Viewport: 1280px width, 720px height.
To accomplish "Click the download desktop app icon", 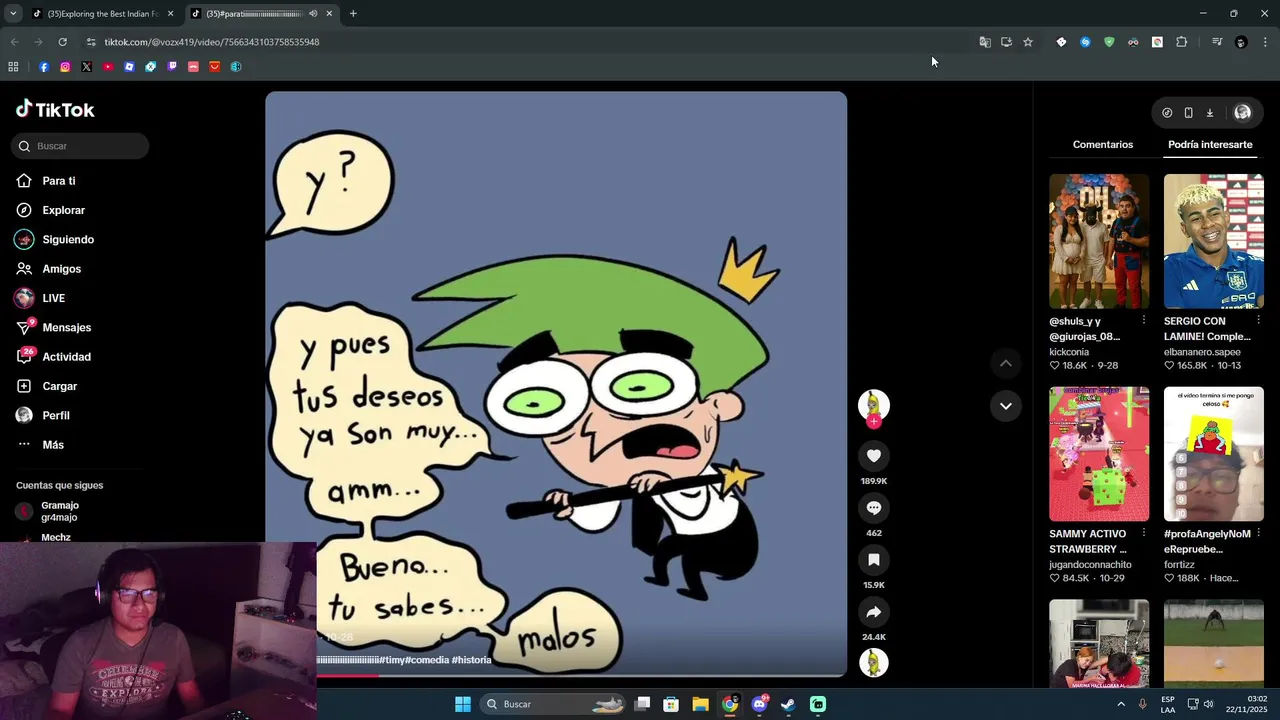I will pyautogui.click(x=1209, y=113).
